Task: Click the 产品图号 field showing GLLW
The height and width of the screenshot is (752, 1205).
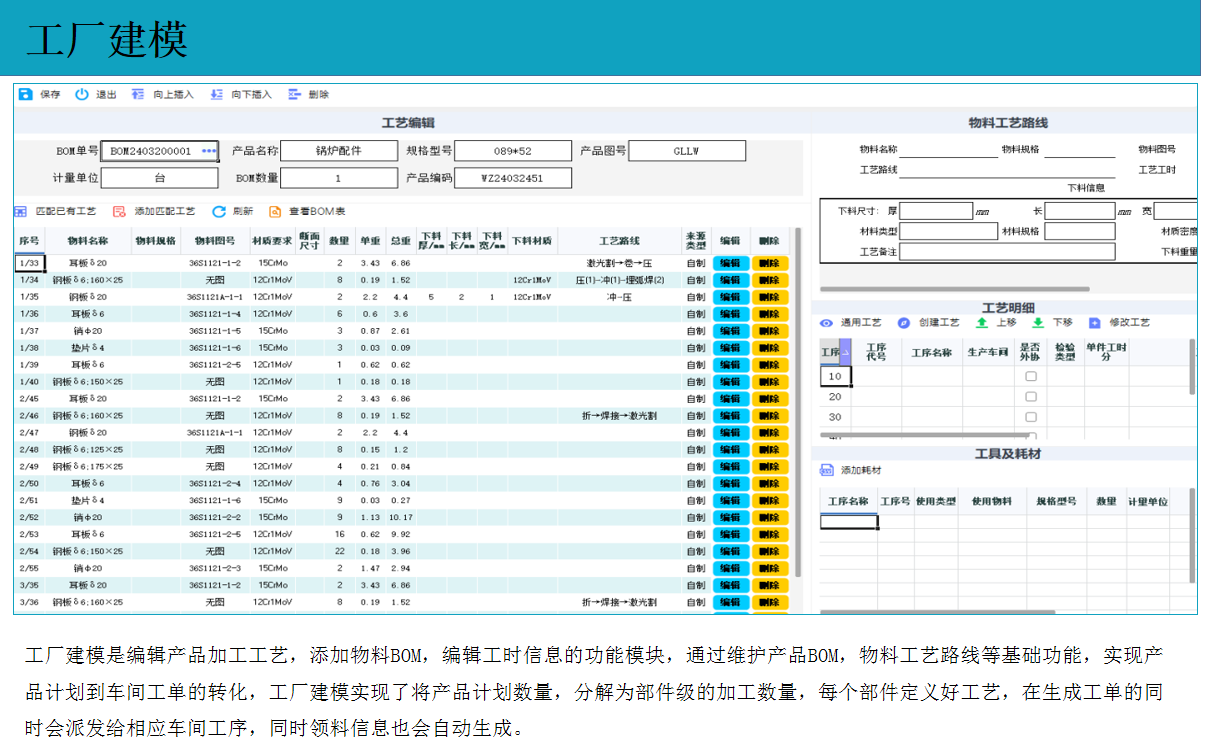Action: [687, 151]
